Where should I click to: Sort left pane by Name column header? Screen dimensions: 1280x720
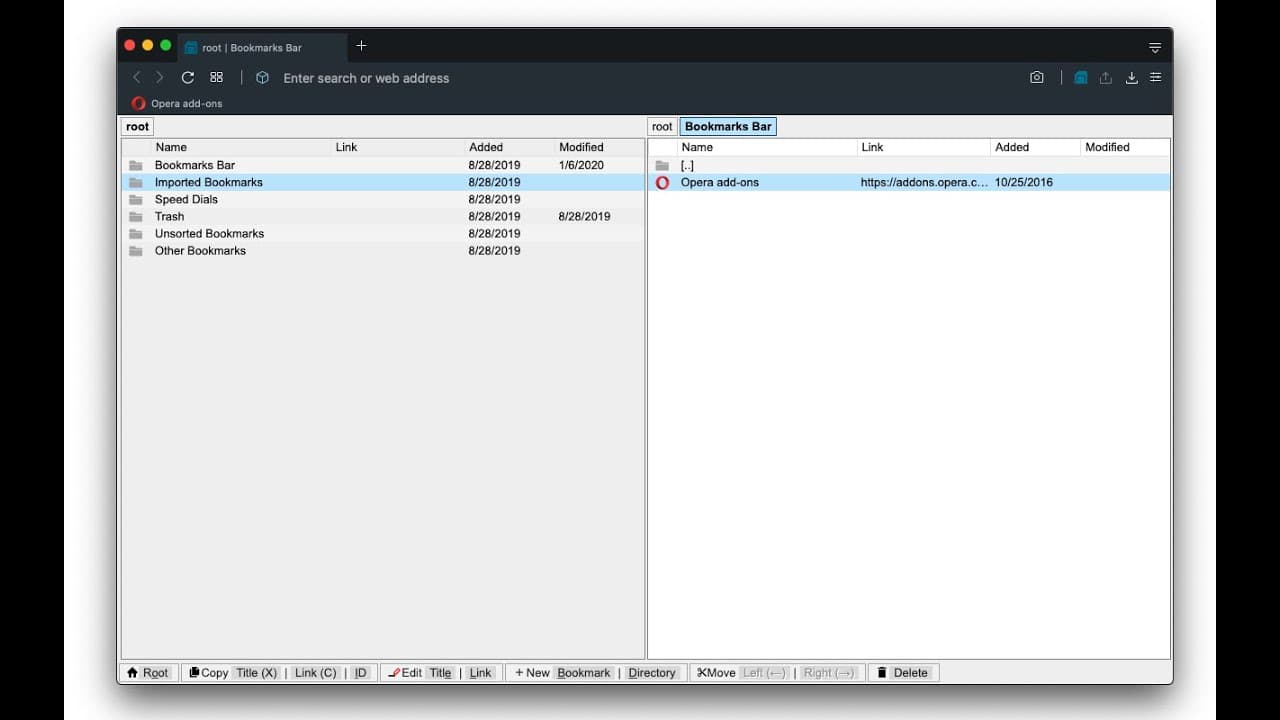click(241, 147)
